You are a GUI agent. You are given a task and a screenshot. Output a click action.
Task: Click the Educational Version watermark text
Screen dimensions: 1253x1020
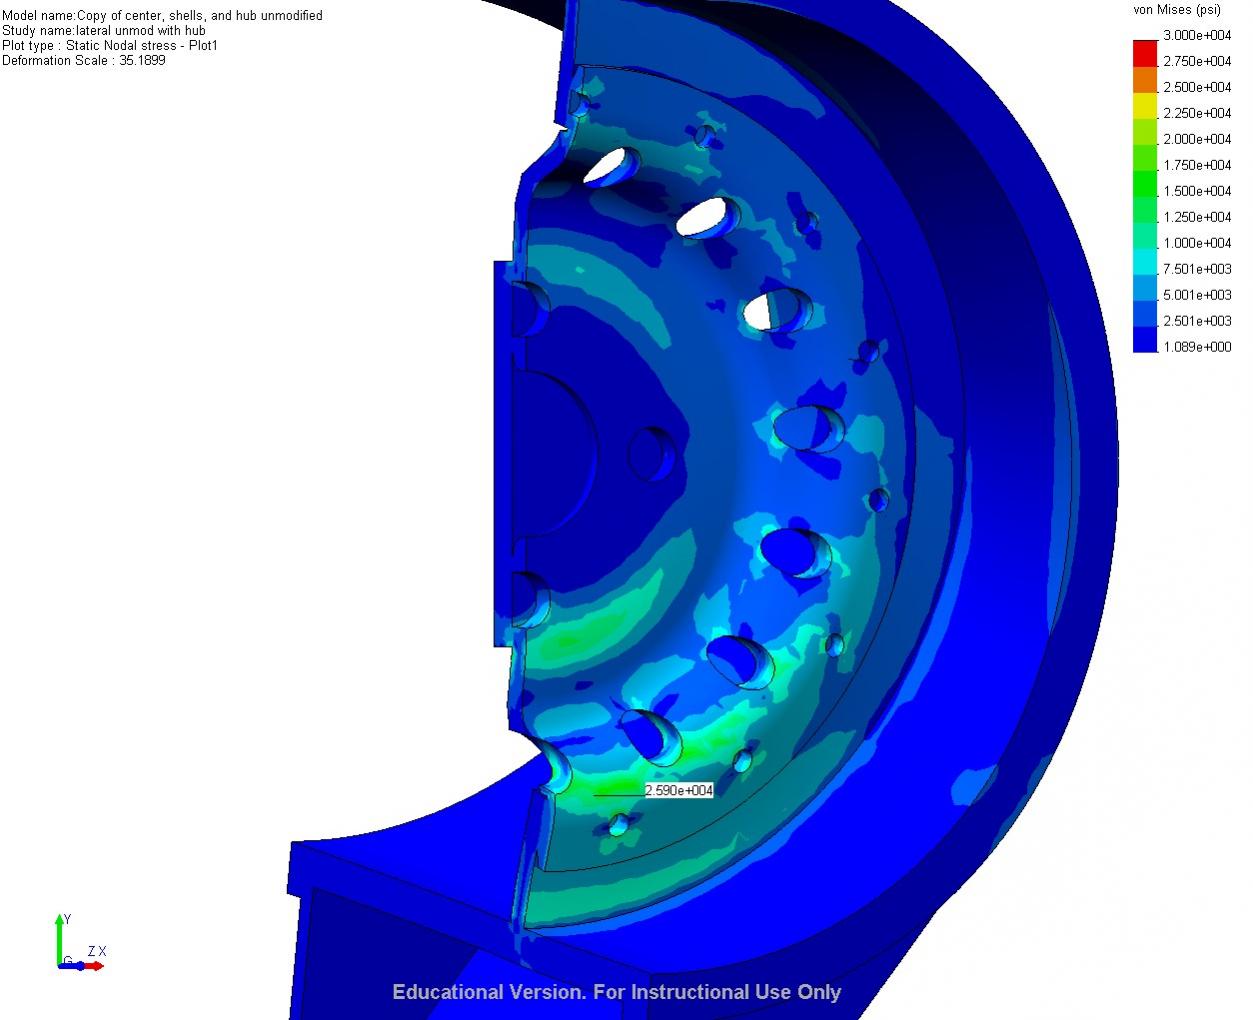tap(616, 992)
